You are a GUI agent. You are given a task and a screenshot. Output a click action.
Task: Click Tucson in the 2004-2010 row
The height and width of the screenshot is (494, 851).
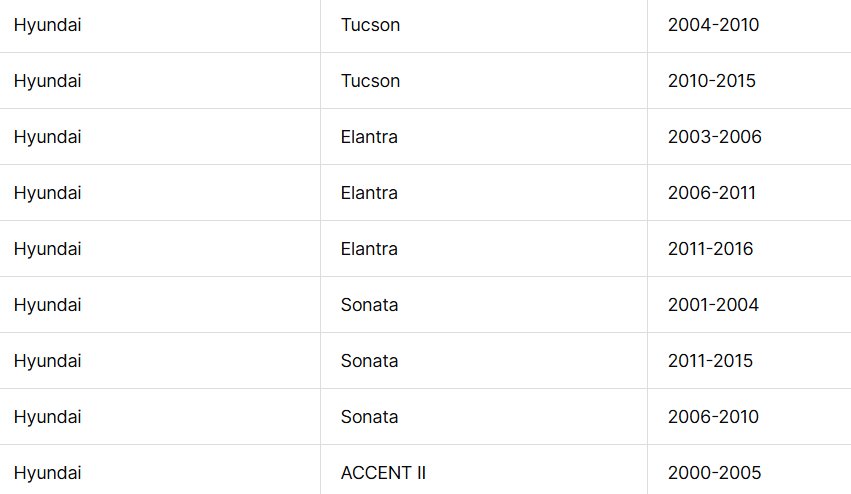370,25
